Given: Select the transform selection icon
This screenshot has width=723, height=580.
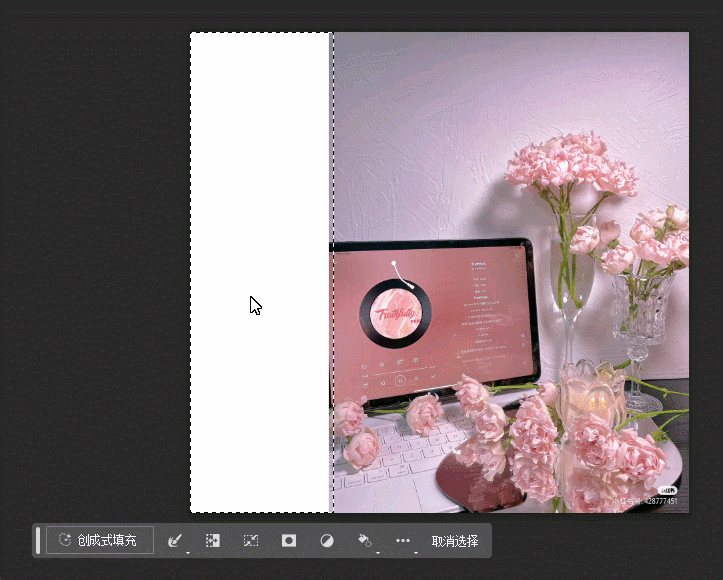Looking at the screenshot, I should tap(251, 540).
